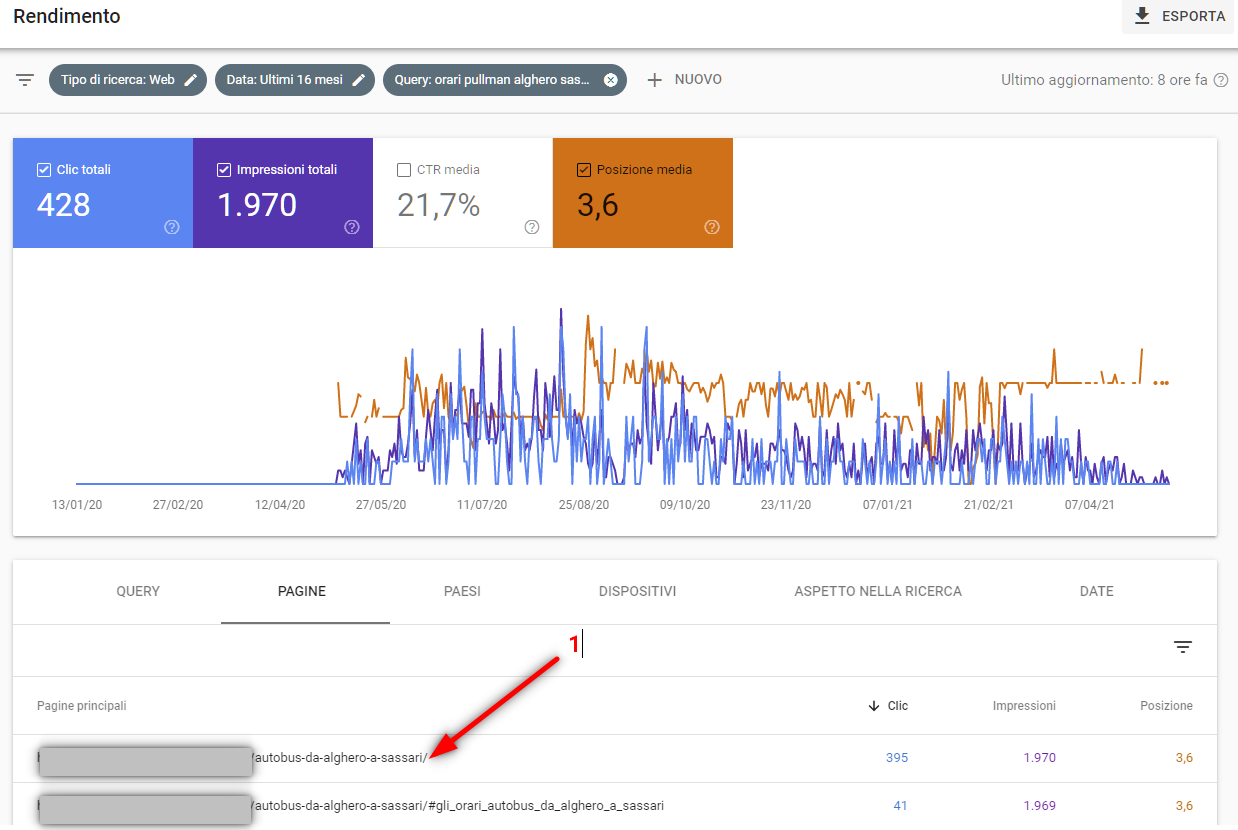
Task: Uncheck the Clic totali checkbox
Action: (x=43, y=170)
